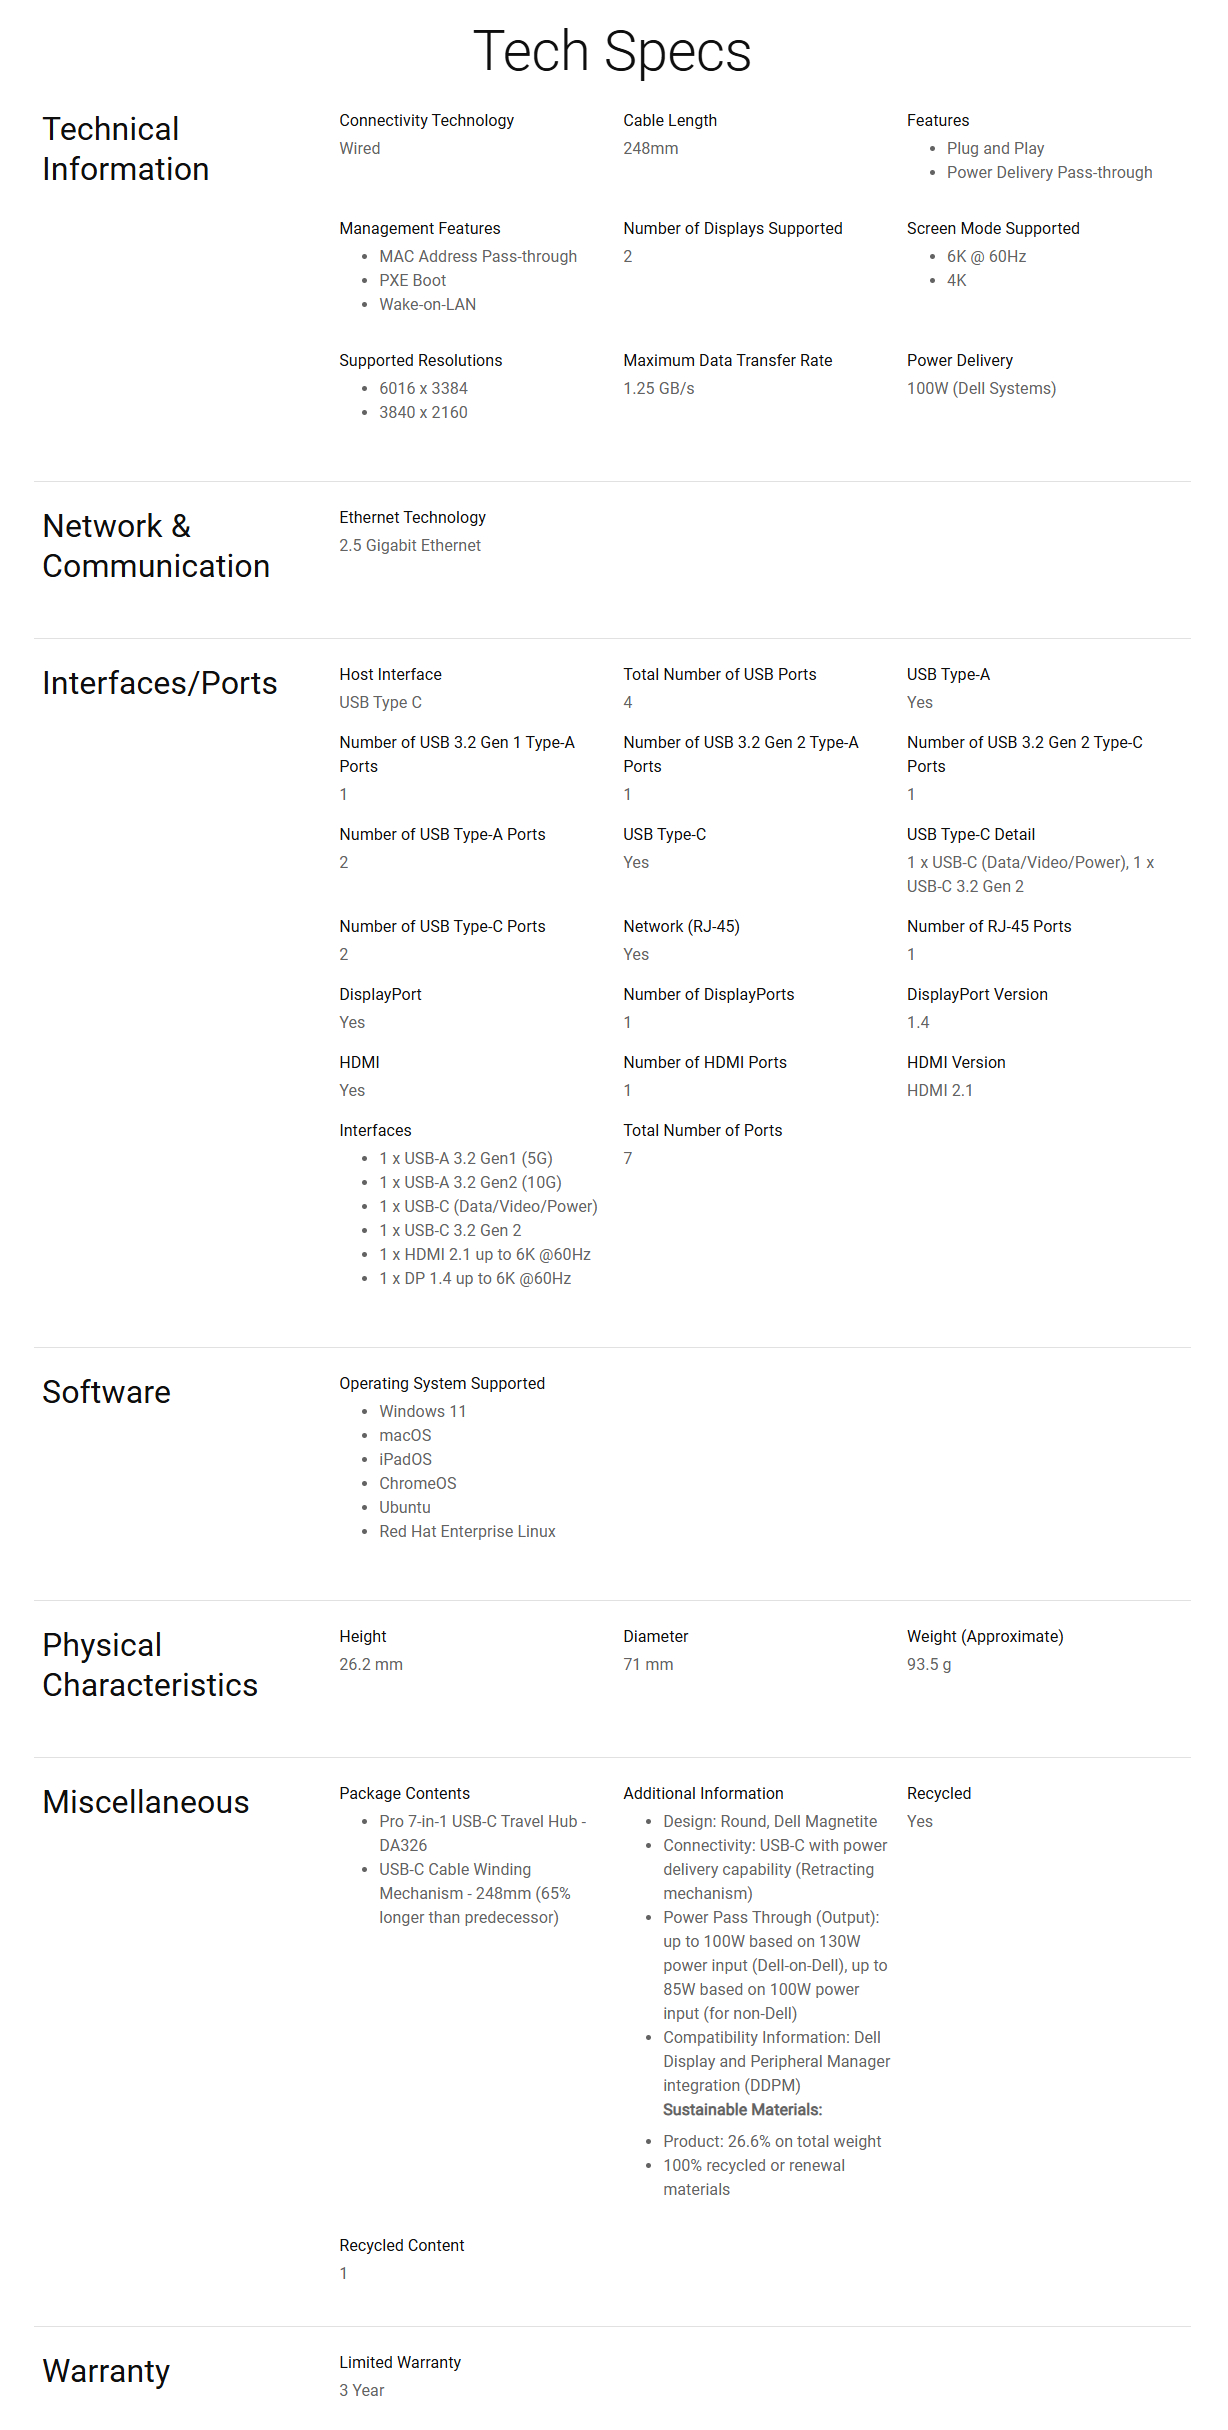Viewport: 1228px width, 2430px height.
Task: Click the 6016 x 3384 resolution entry
Action: [x=423, y=388]
